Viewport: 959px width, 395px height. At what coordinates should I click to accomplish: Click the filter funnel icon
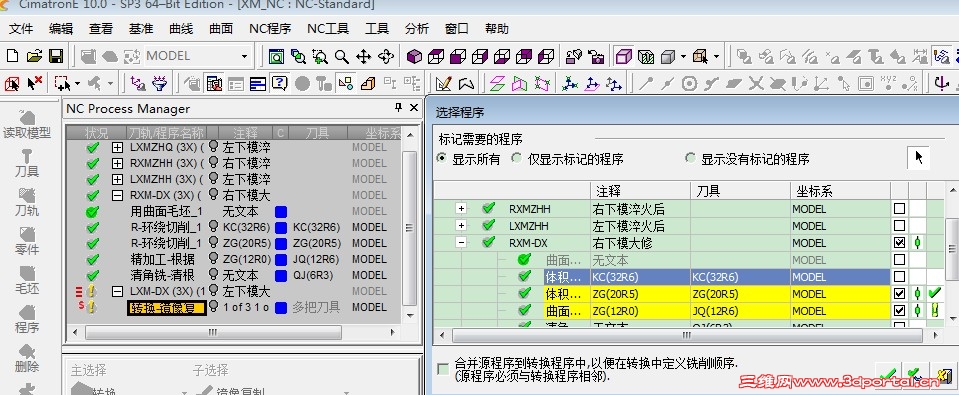pos(160,83)
